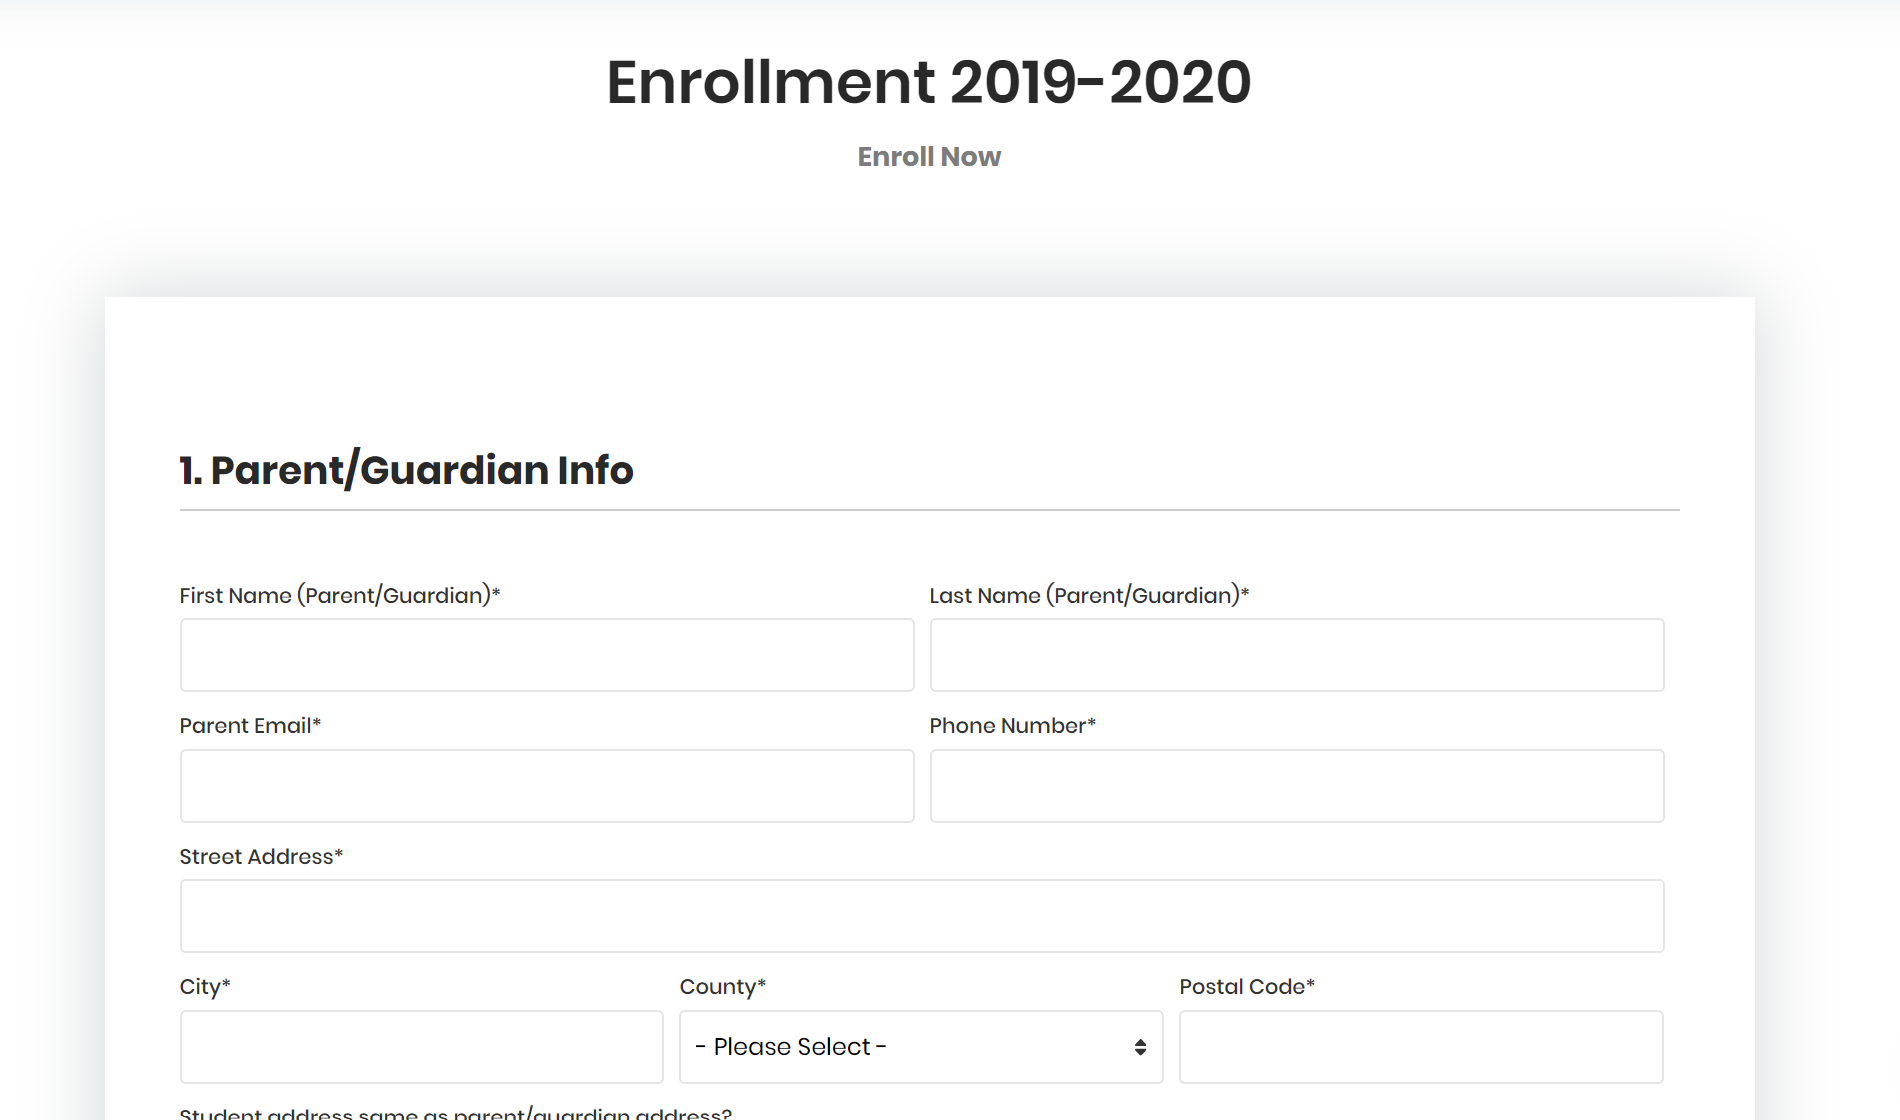Click the First Name (Parent/Guardian) input field
This screenshot has height=1120, width=1900.
(x=547, y=655)
